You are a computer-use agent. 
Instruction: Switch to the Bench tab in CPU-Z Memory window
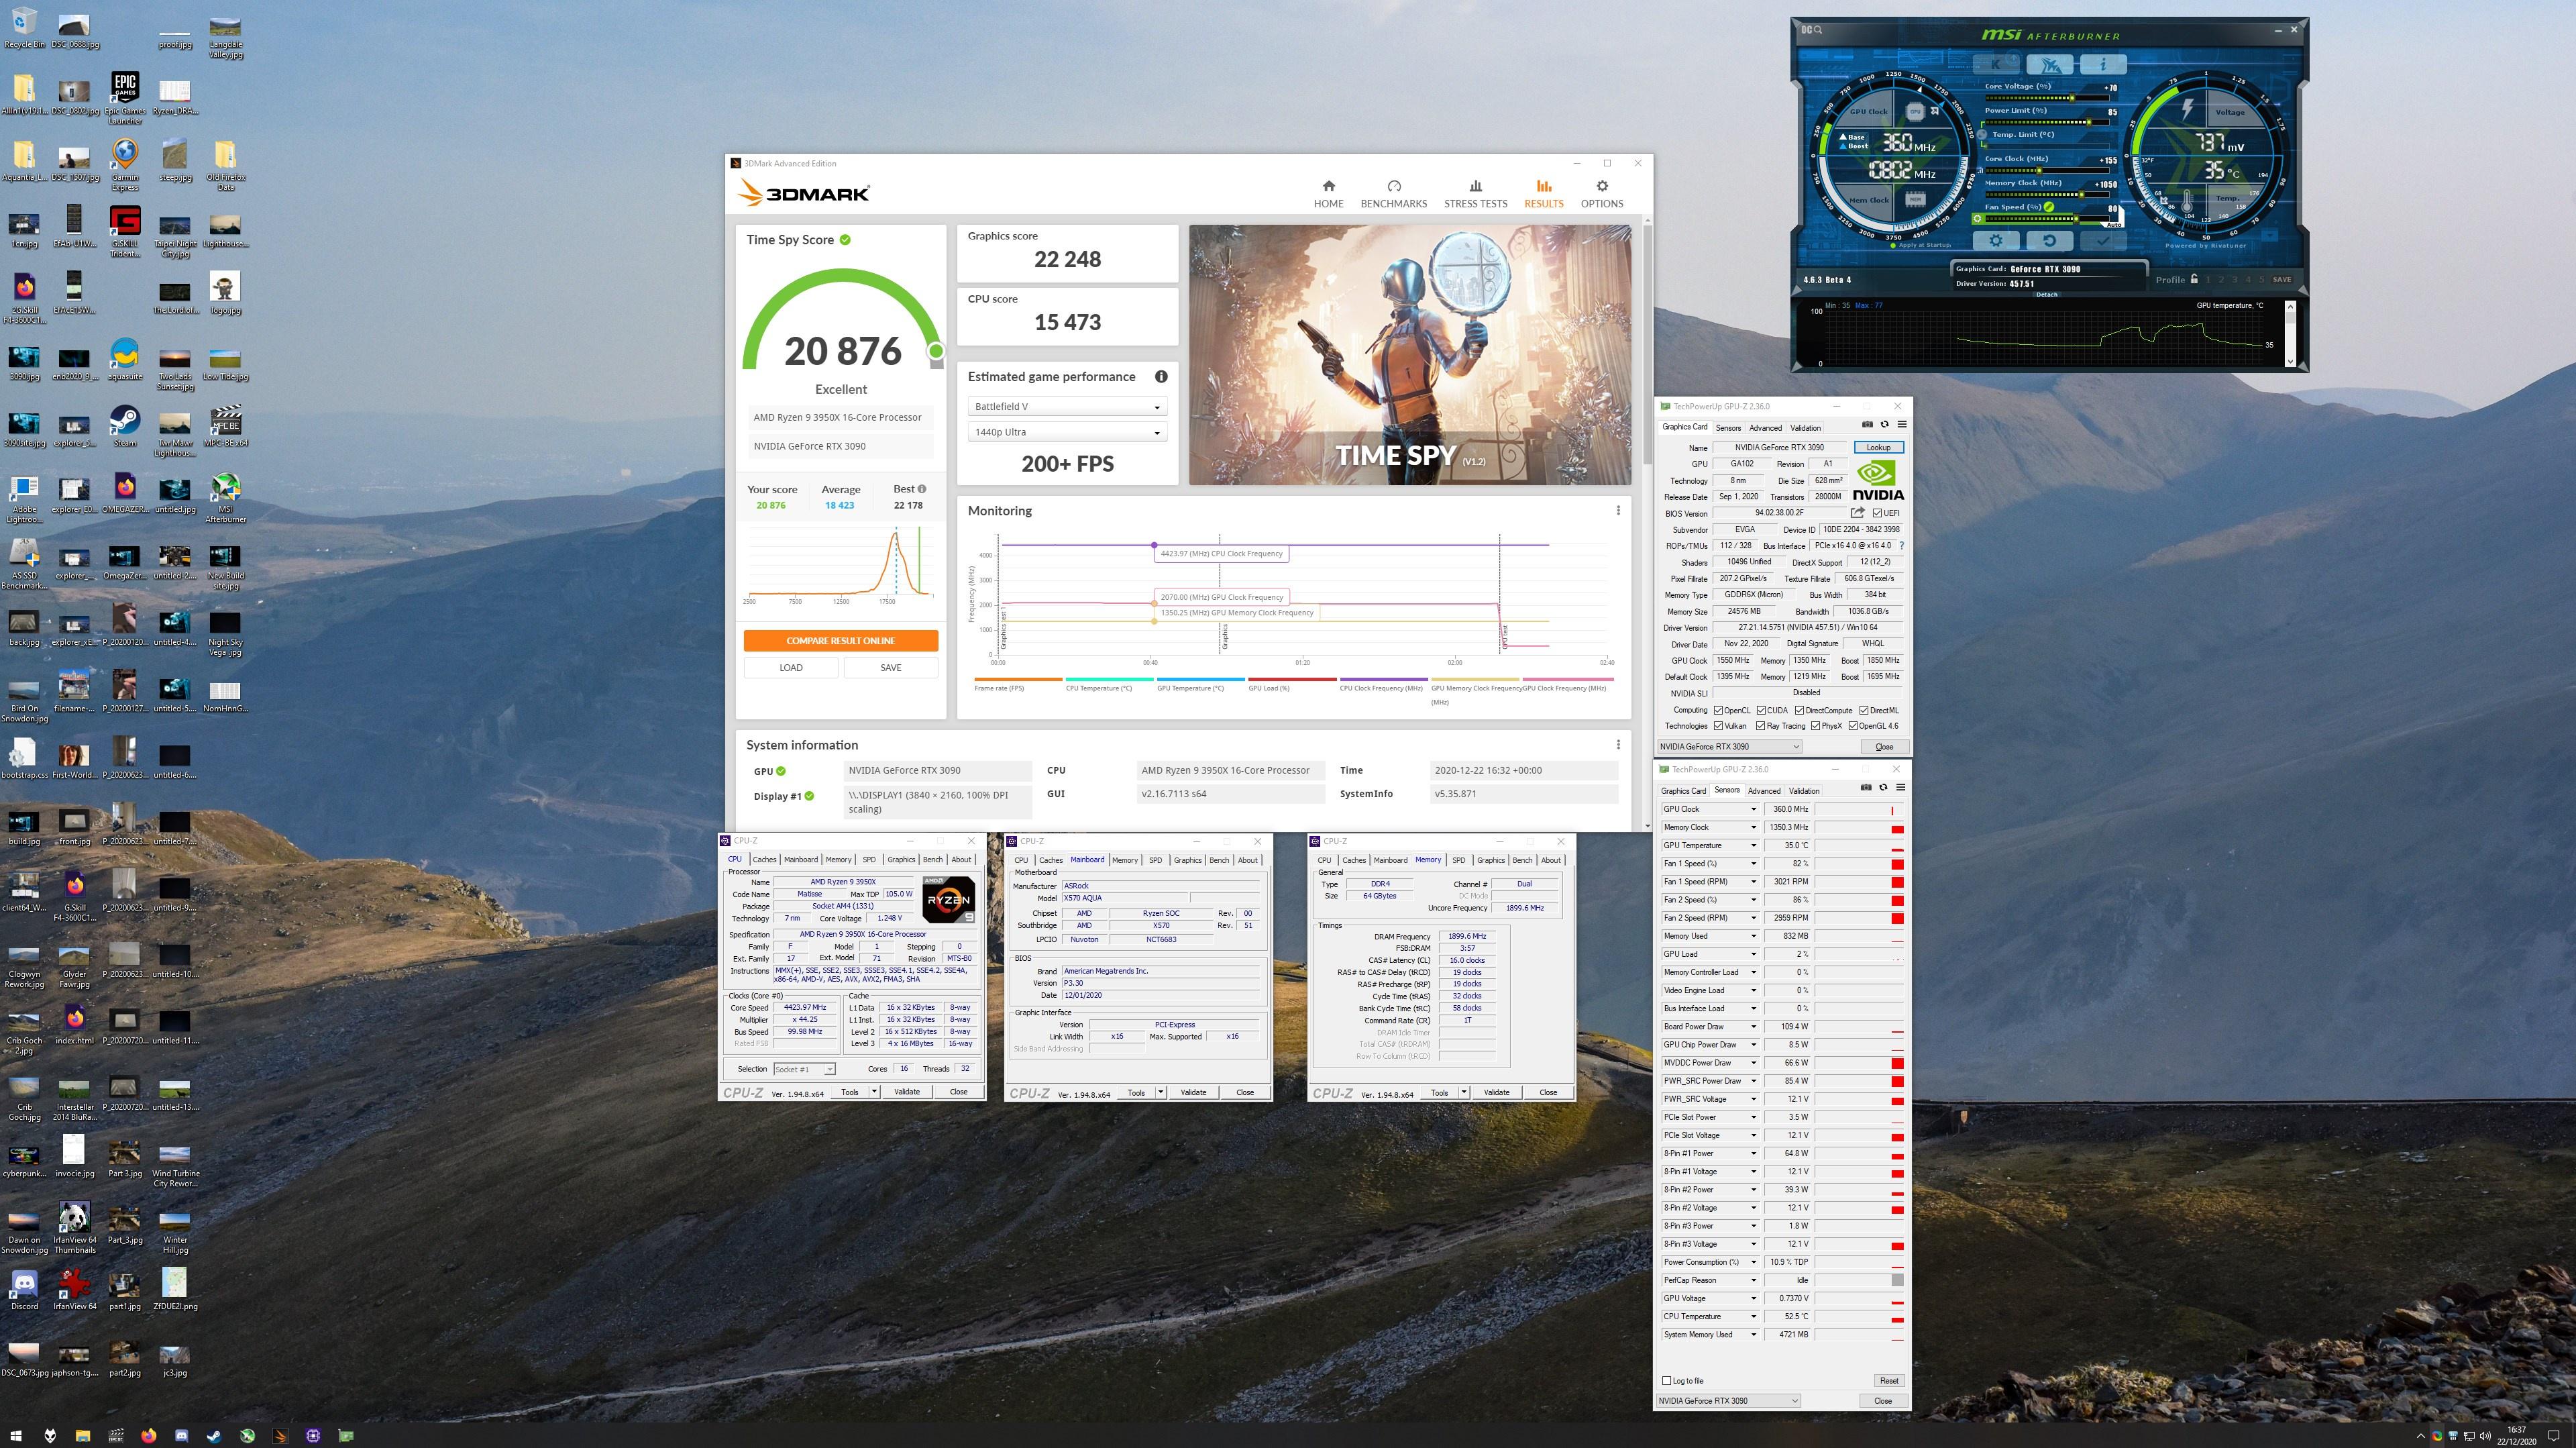pyautogui.click(x=1522, y=860)
